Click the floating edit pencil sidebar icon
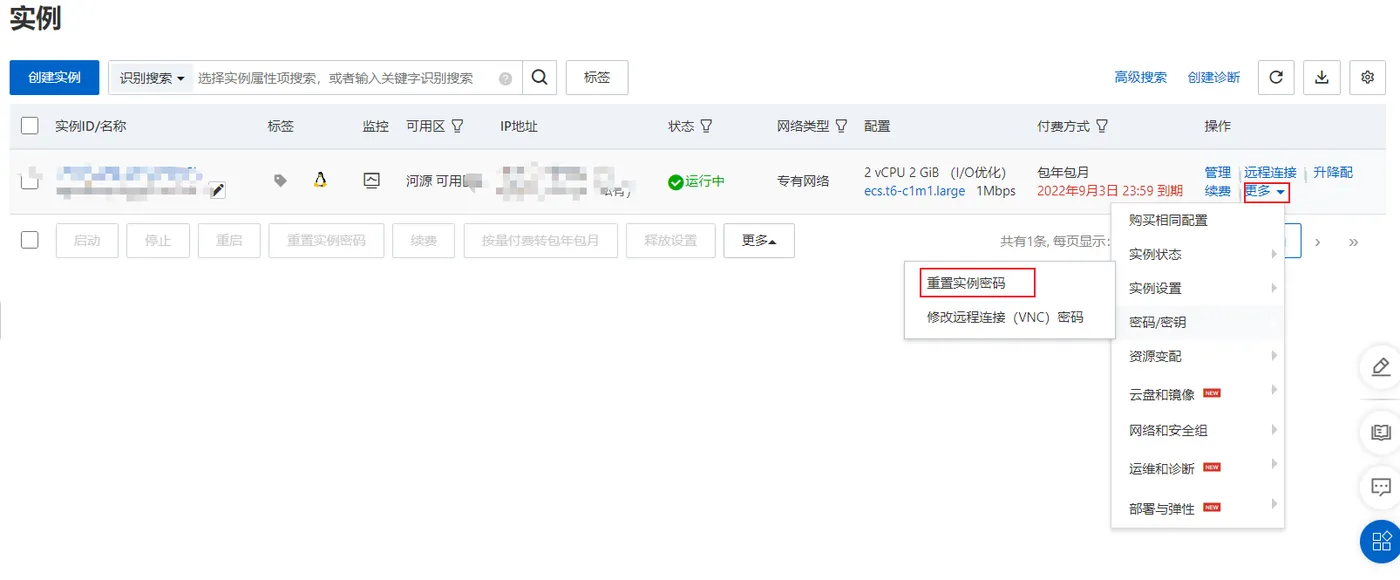1400x580 pixels. pyautogui.click(x=1381, y=366)
